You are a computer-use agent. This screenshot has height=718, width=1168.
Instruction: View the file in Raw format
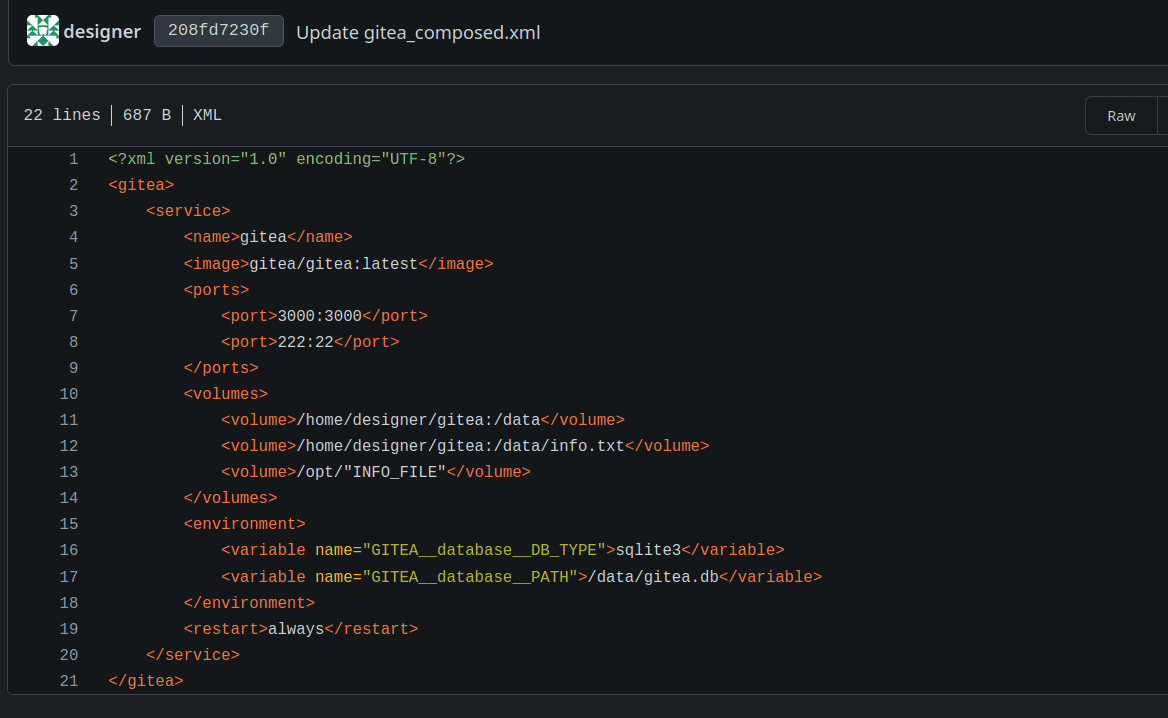[x=1120, y=116]
